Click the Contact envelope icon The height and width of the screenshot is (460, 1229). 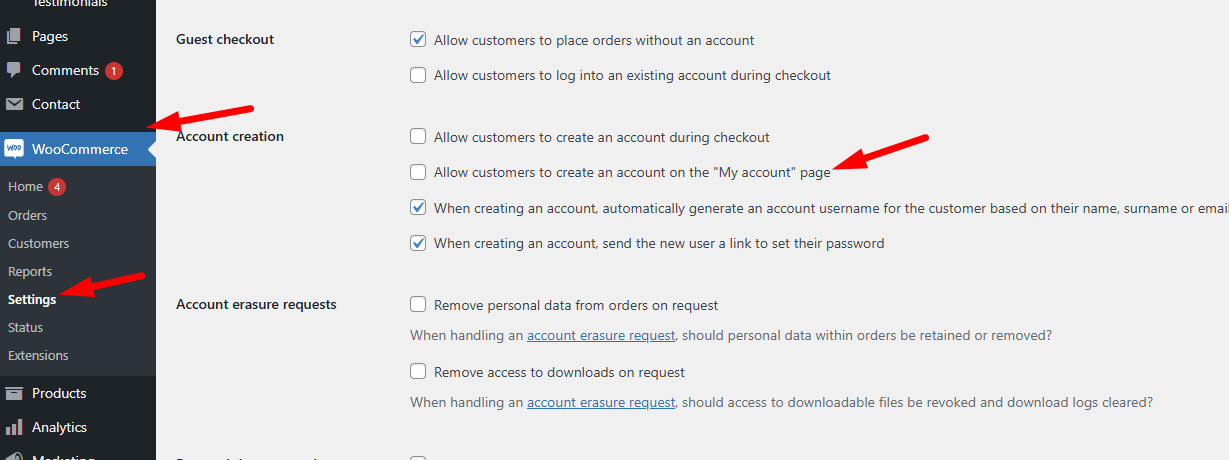click(x=14, y=105)
